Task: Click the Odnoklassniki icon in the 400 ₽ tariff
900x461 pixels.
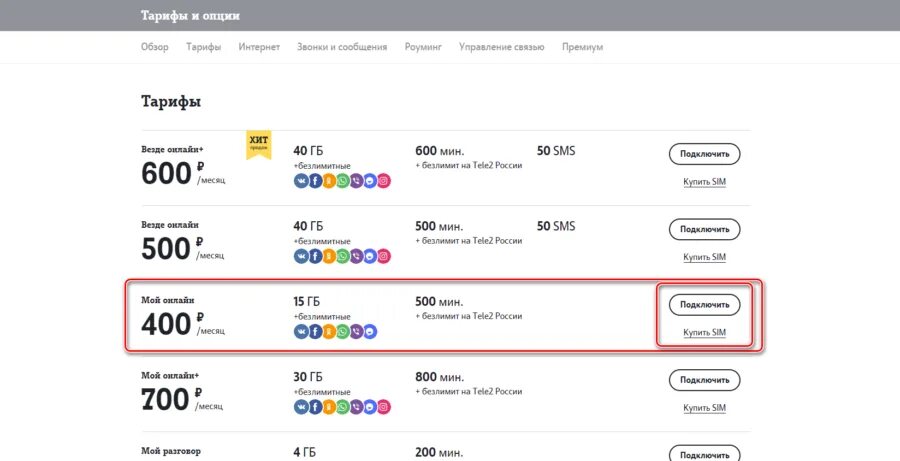Action: 329,331
